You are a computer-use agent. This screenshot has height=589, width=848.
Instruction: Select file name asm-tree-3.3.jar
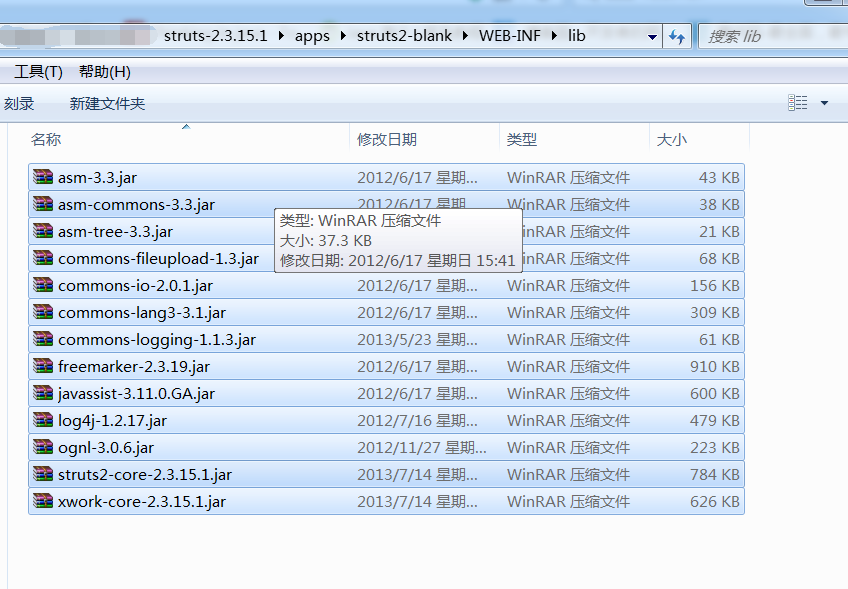pyautogui.click(x=115, y=231)
